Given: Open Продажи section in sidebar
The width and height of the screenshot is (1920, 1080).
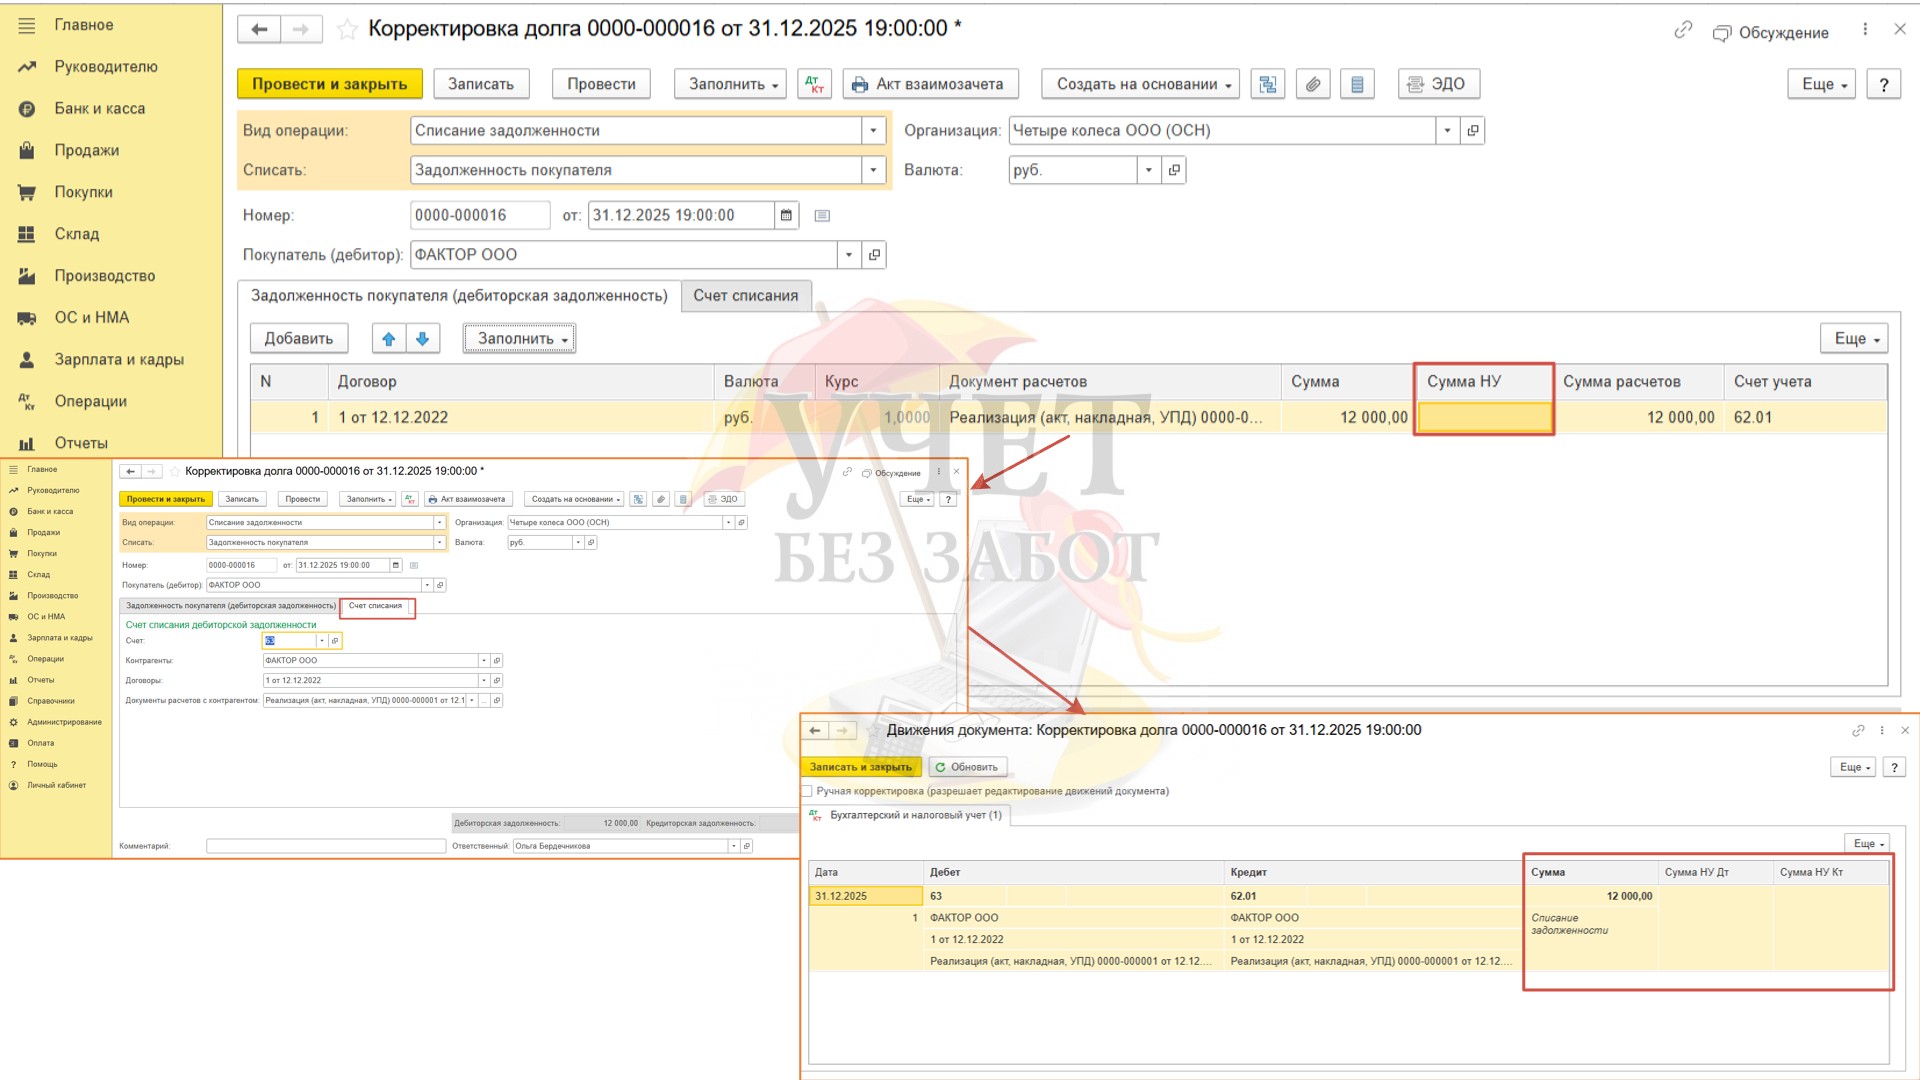Looking at the screenshot, I should click(86, 150).
